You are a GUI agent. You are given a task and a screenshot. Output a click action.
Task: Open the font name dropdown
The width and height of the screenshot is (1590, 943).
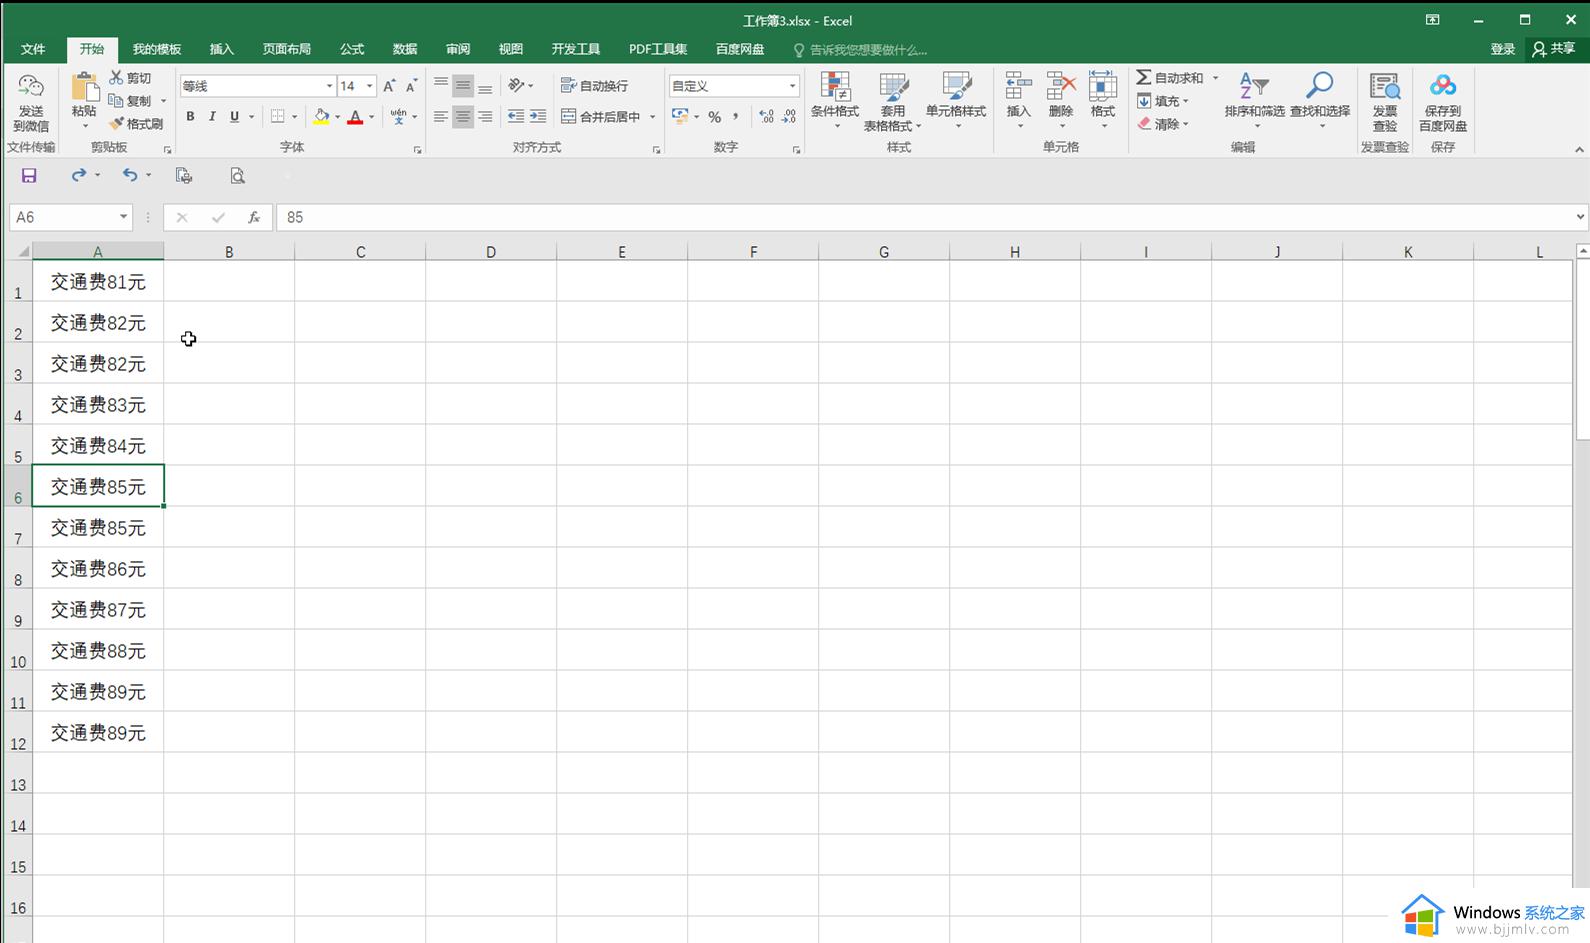[x=329, y=86]
